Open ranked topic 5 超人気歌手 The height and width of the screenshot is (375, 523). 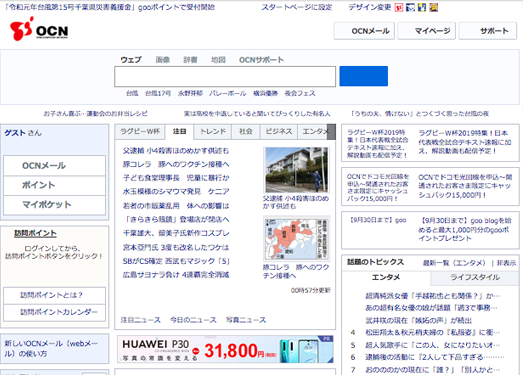pyautogui.click(x=432, y=345)
